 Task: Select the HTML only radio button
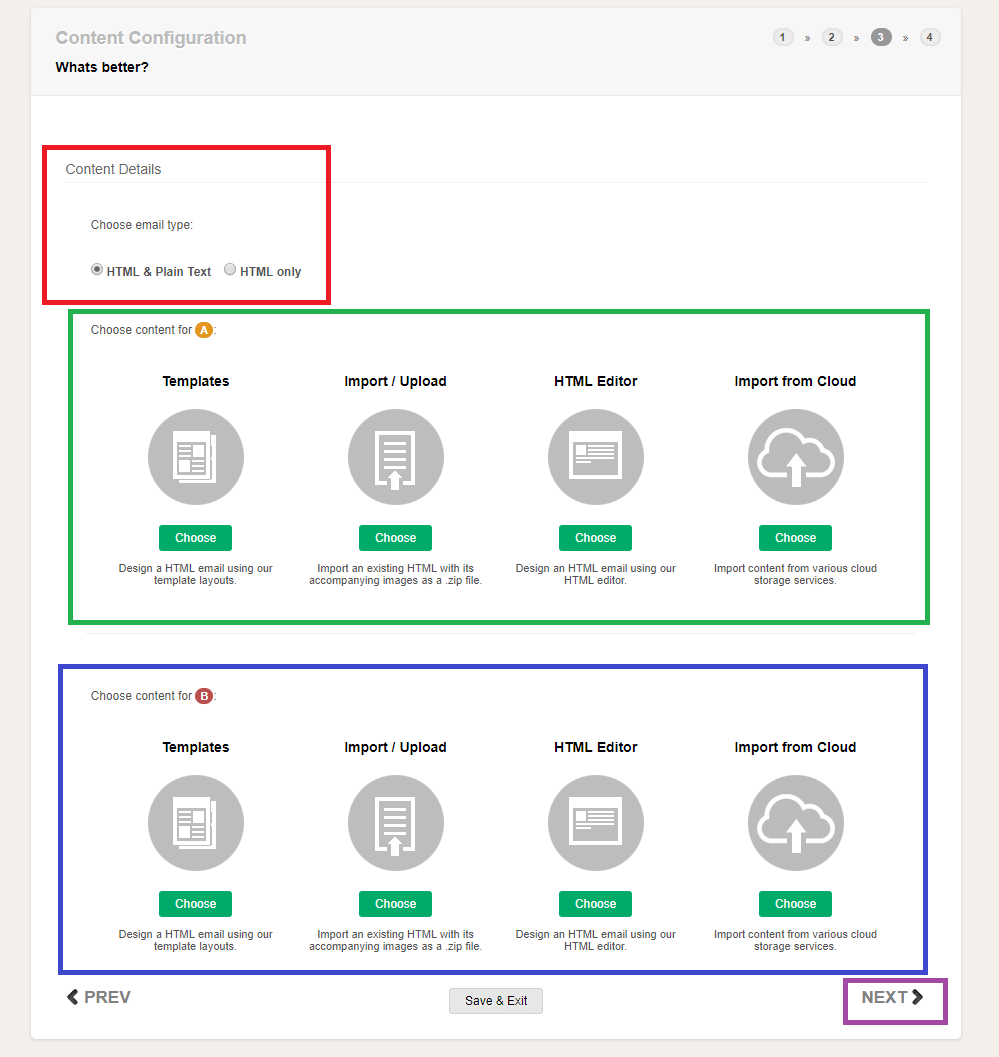point(230,270)
